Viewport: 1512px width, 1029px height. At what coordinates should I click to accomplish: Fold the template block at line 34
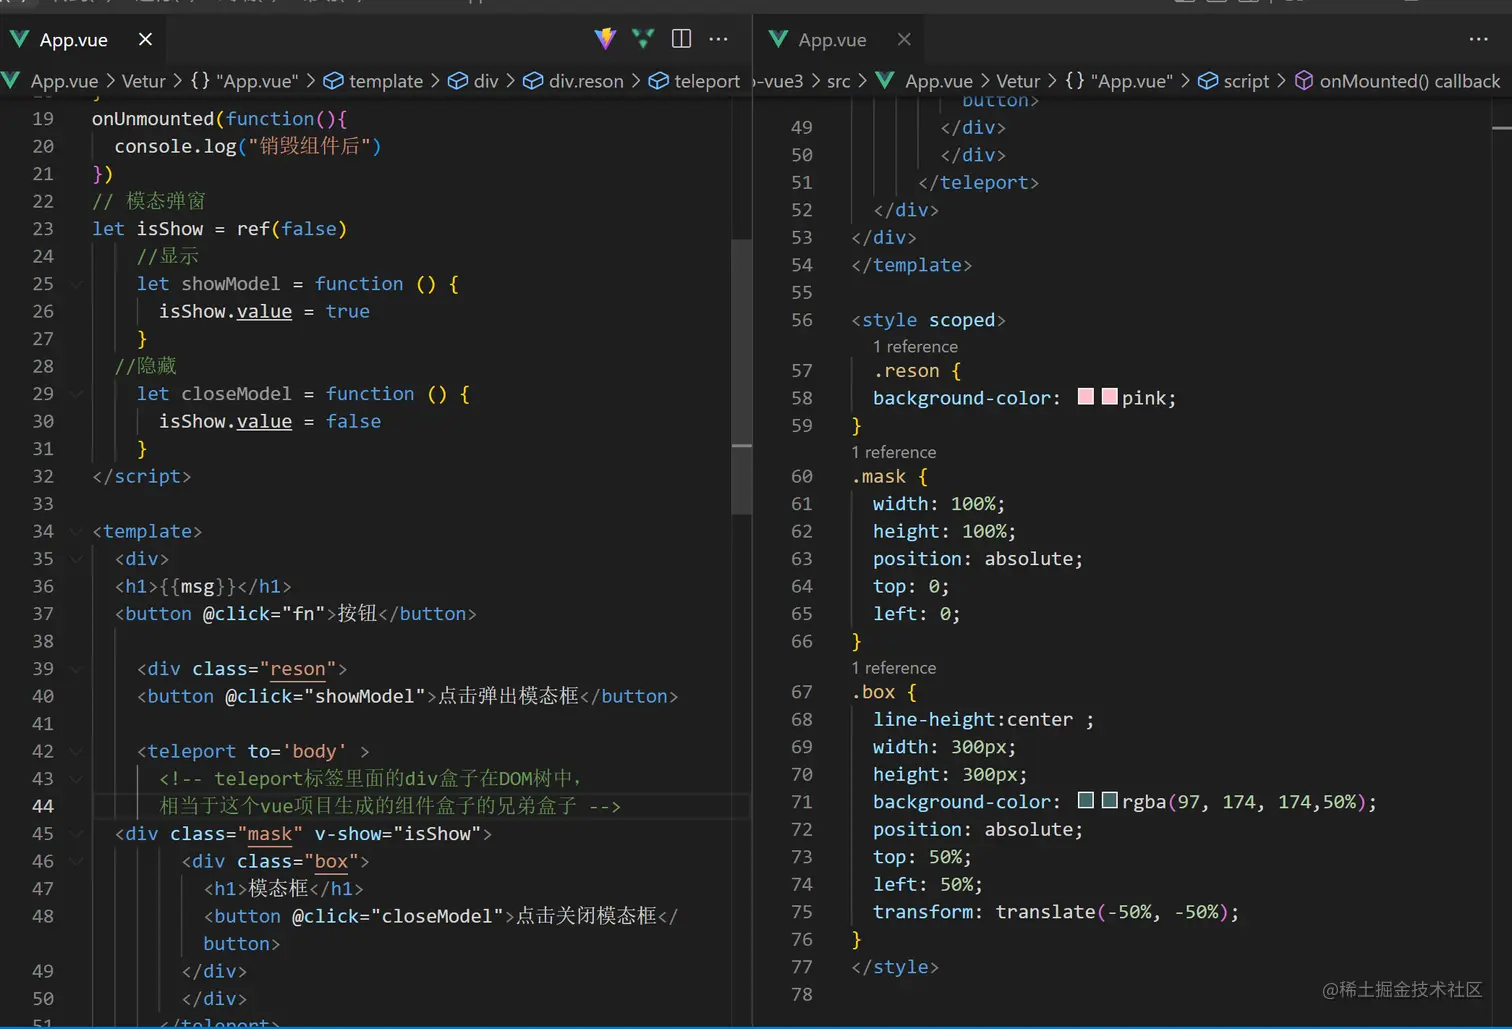(x=76, y=531)
